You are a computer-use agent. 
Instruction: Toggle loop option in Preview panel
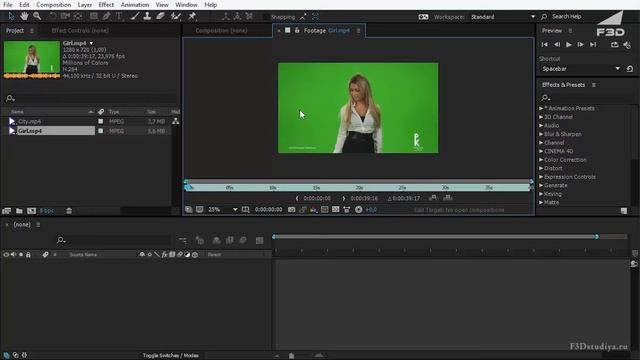[x=615, y=44]
